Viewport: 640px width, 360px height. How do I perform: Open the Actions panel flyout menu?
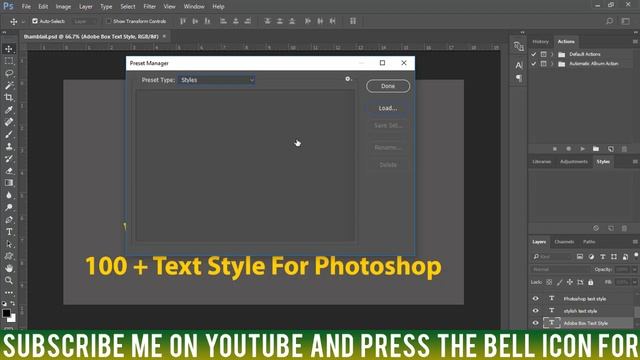(x=635, y=42)
